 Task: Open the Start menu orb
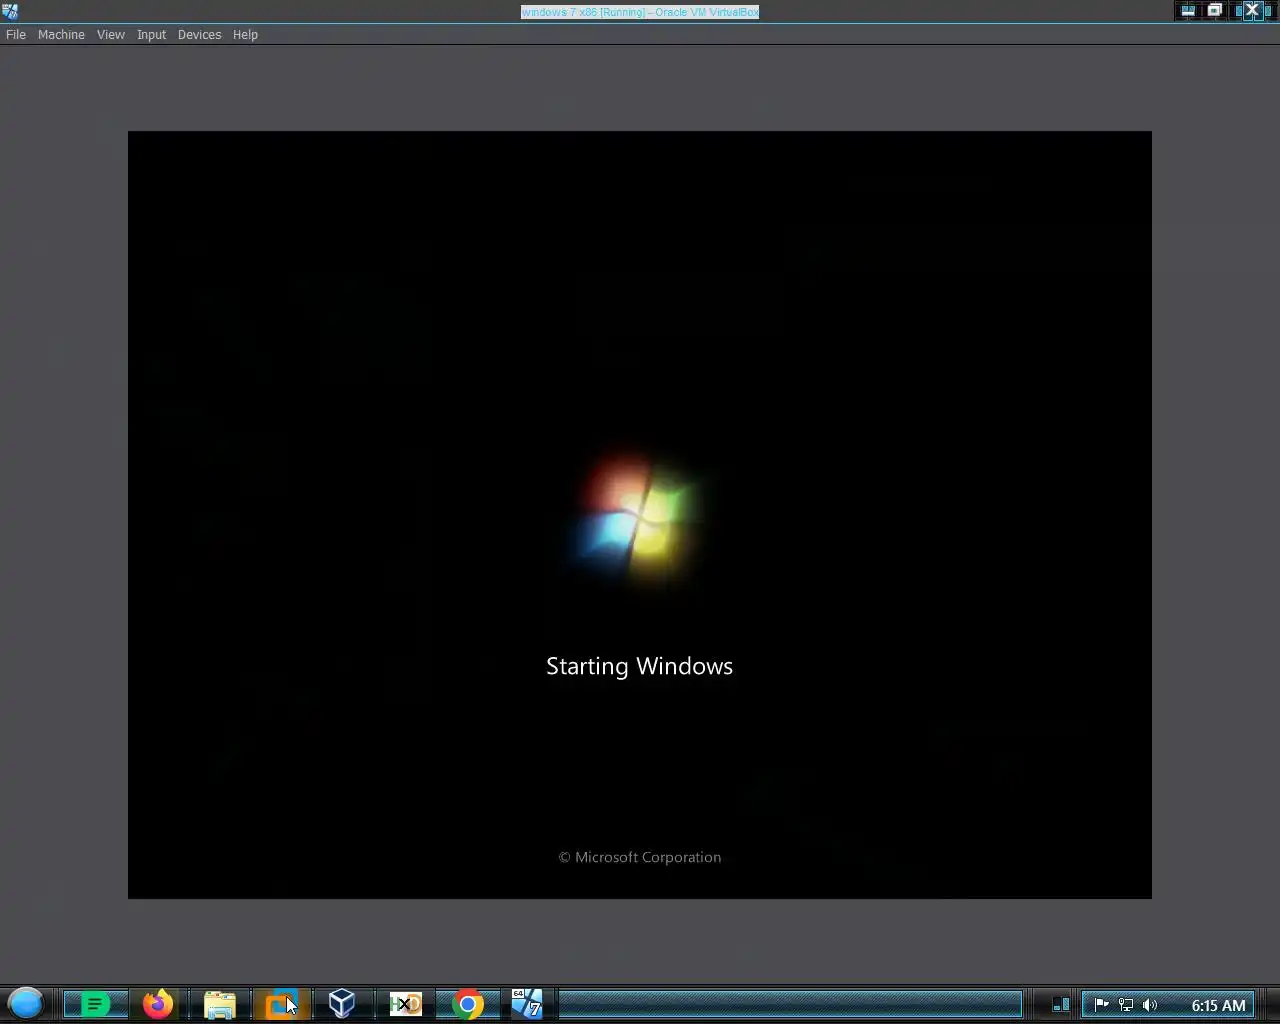tap(26, 1003)
